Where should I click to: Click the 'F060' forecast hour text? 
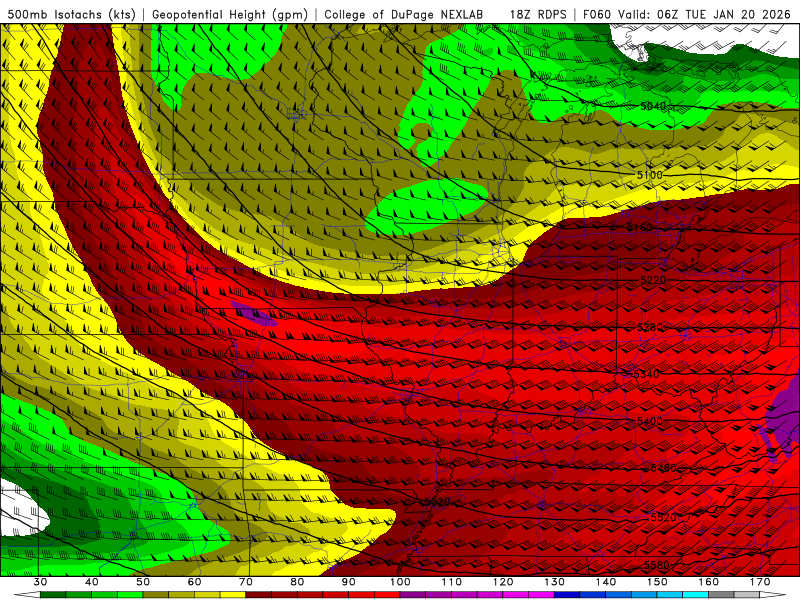pos(596,14)
